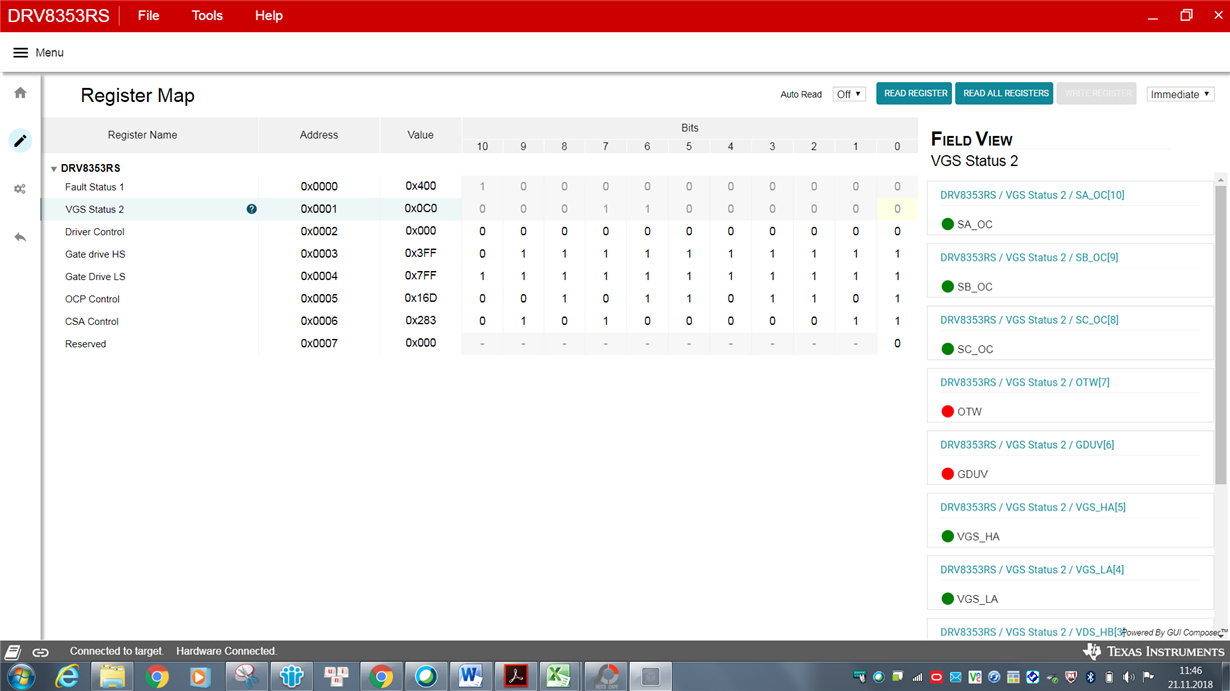Open the Help menu

[x=268, y=16]
